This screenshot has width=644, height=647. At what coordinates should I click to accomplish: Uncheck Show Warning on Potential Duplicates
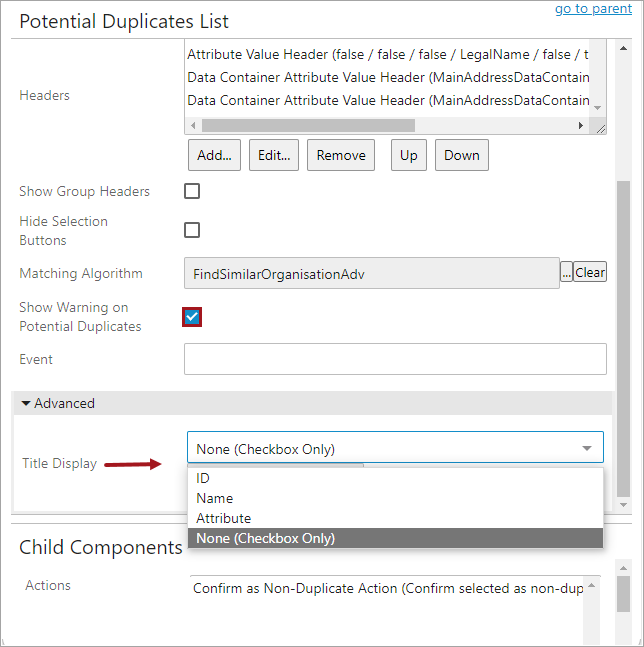click(x=192, y=317)
